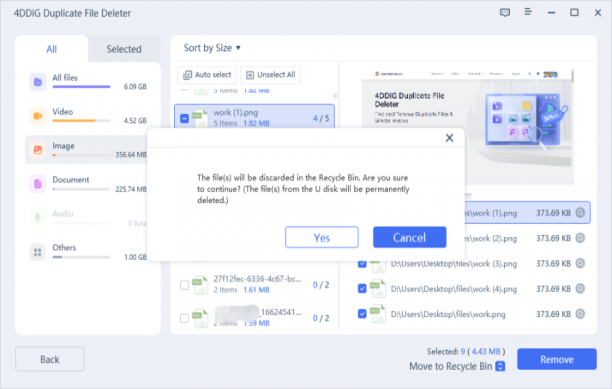The width and height of the screenshot is (612, 389).
Task: Select the All files category
Action: pyautogui.click(x=88, y=82)
